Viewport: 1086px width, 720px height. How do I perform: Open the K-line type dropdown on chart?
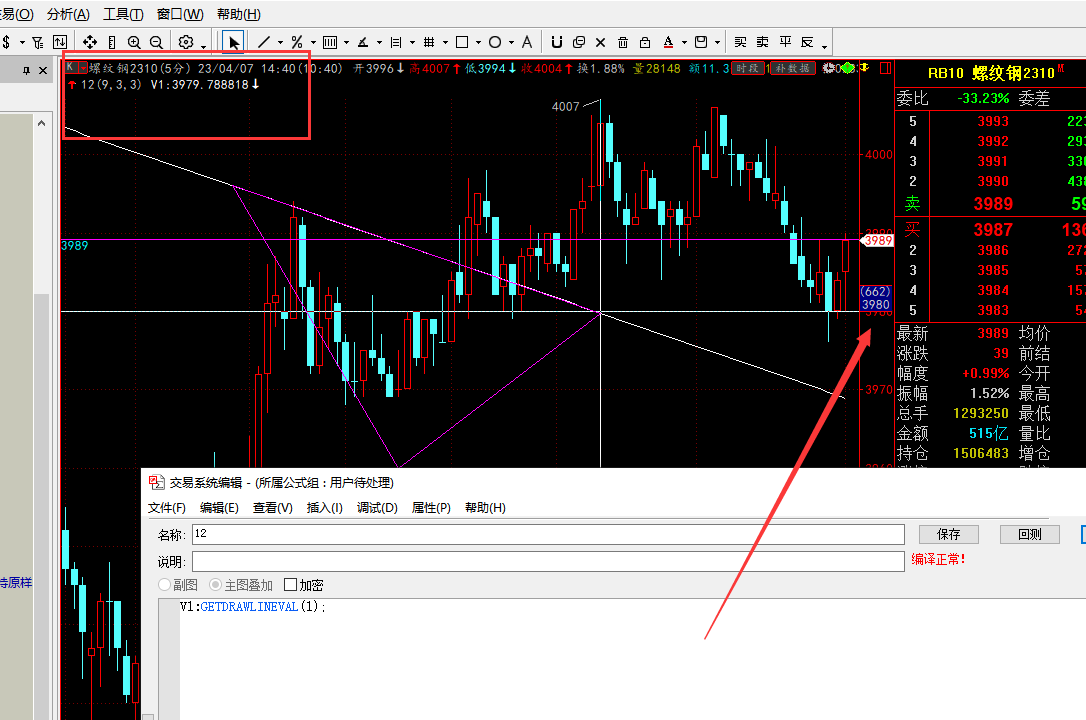(x=83, y=68)
